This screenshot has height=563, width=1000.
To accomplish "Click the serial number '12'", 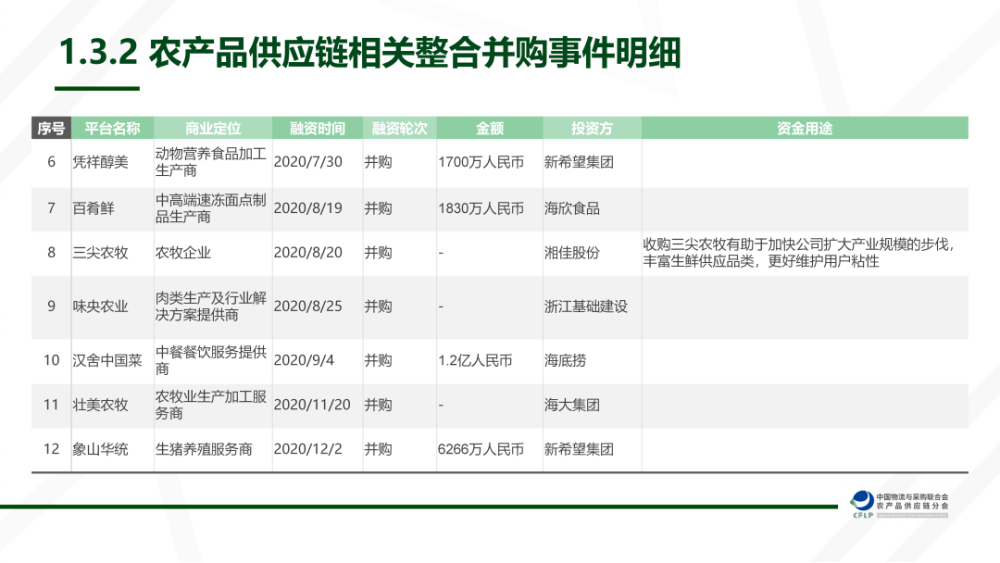I will point(52,449).
